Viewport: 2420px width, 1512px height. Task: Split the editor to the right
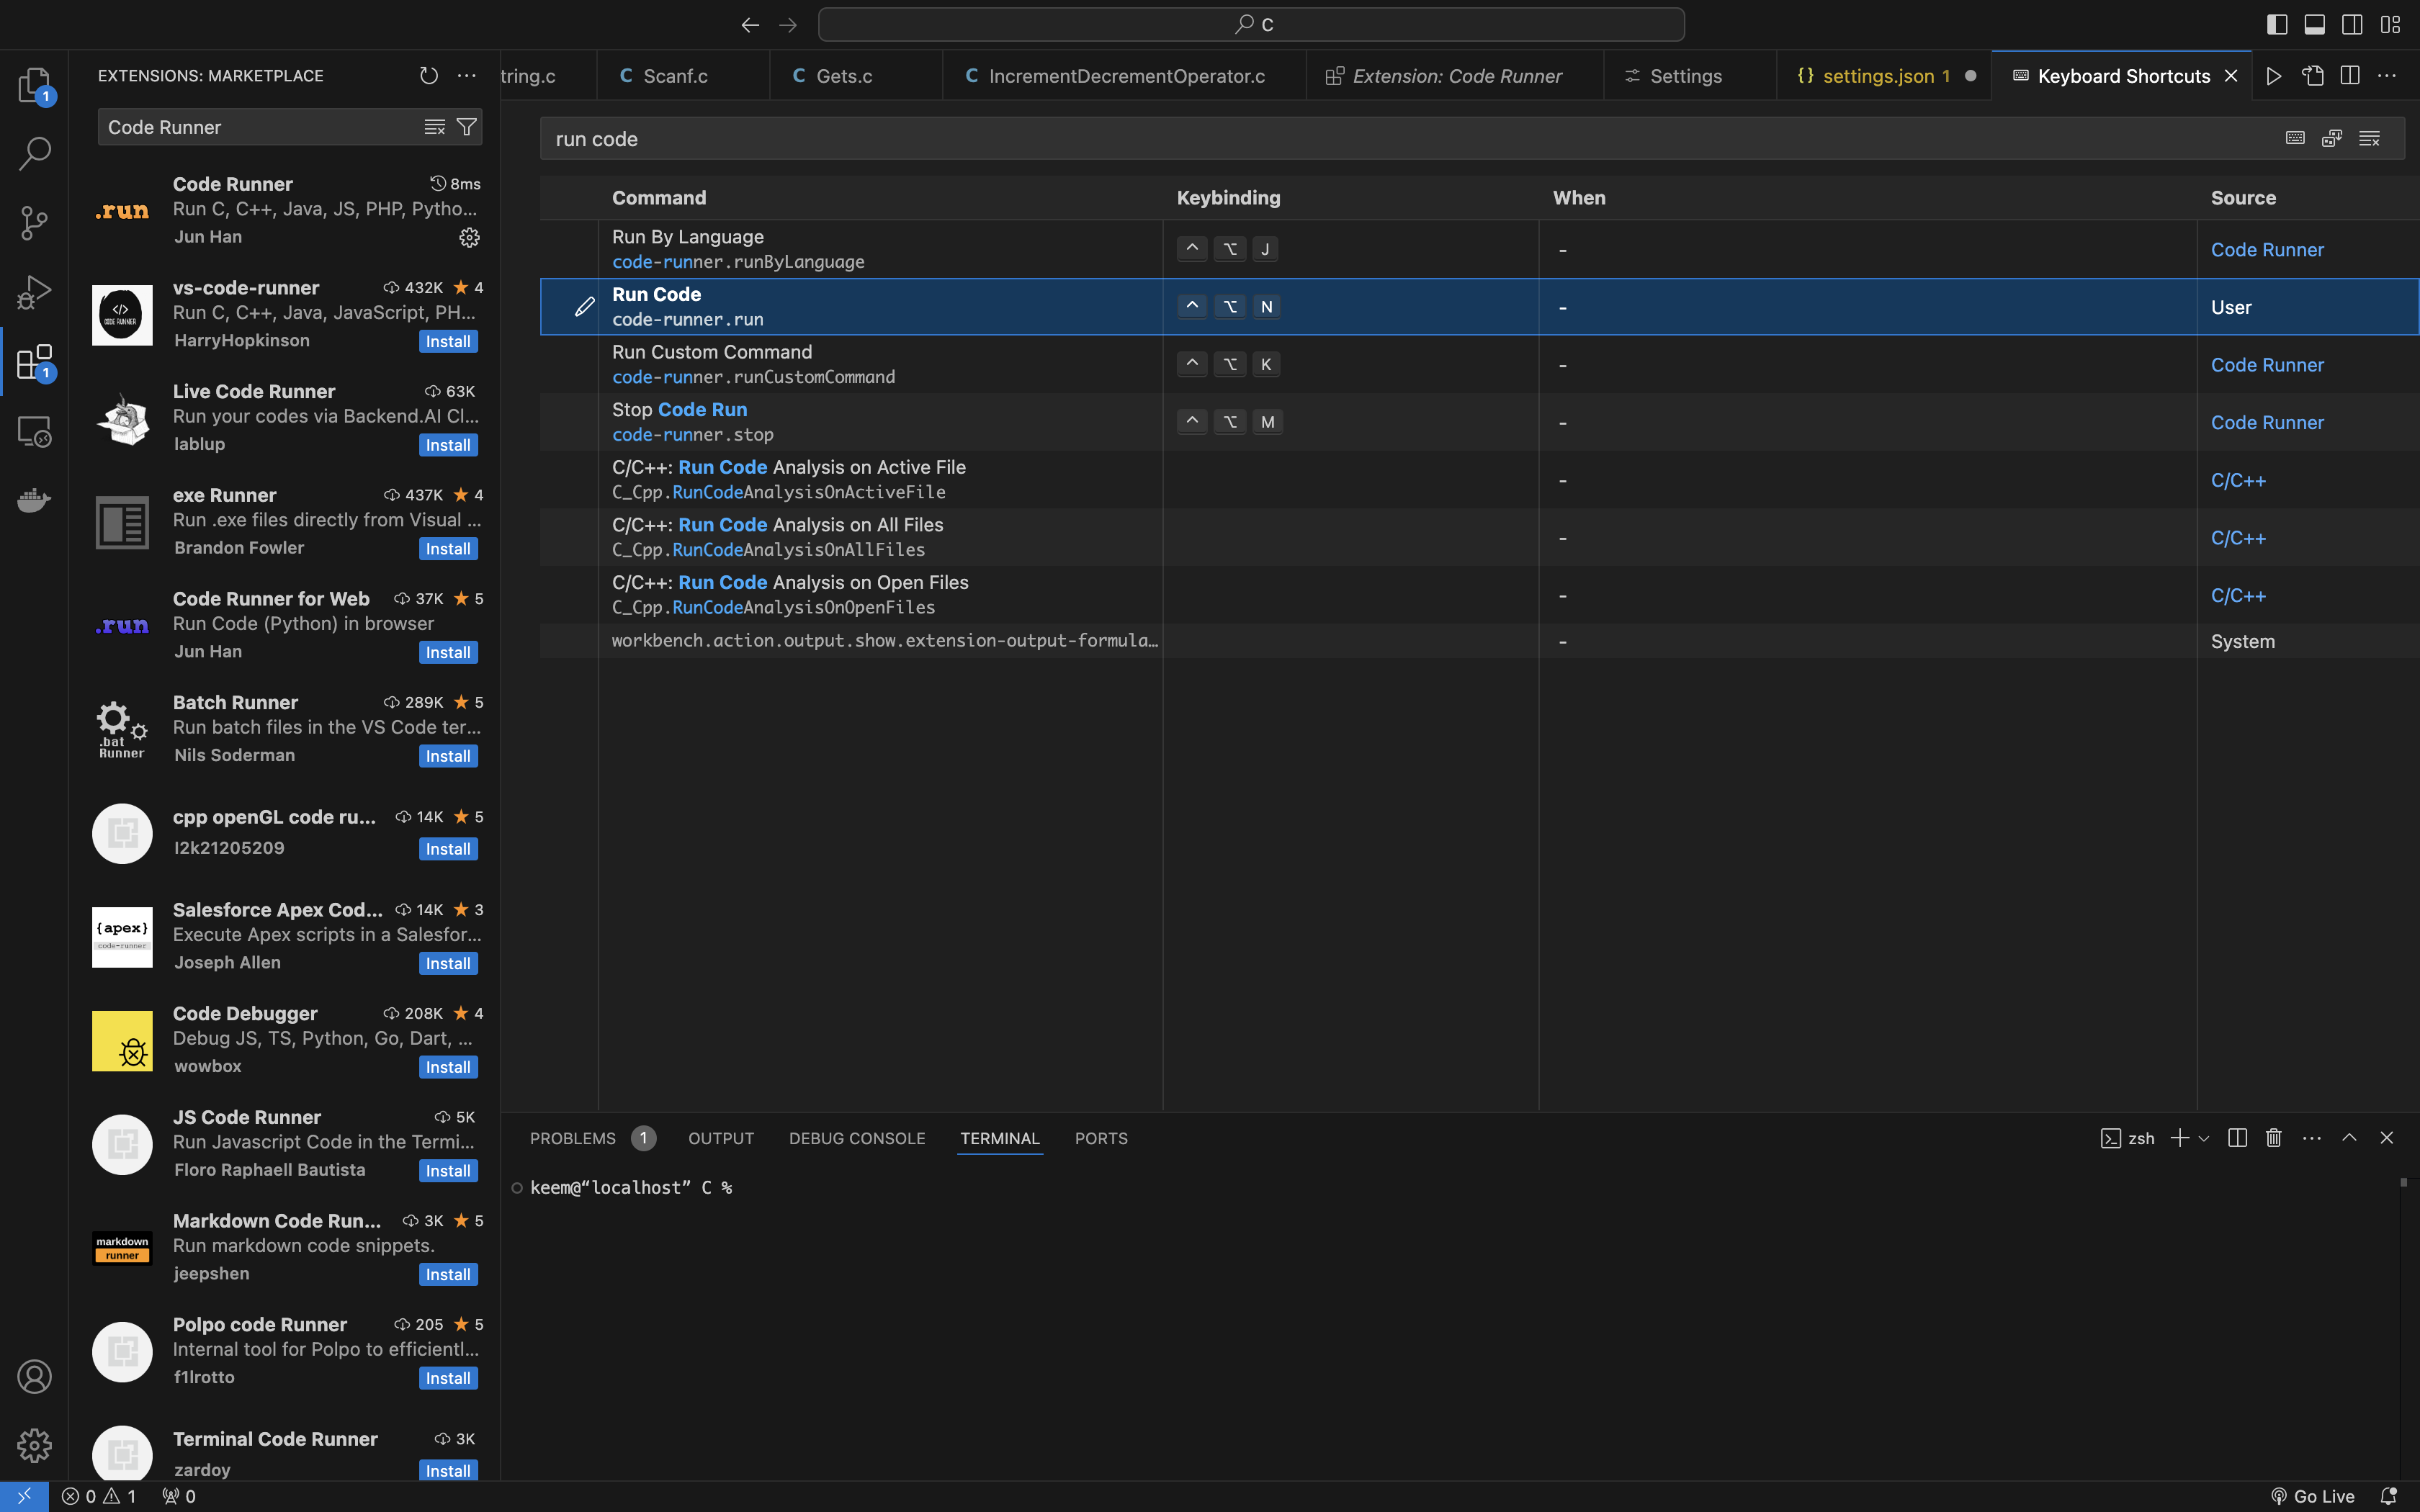(x=2350, y=76)
